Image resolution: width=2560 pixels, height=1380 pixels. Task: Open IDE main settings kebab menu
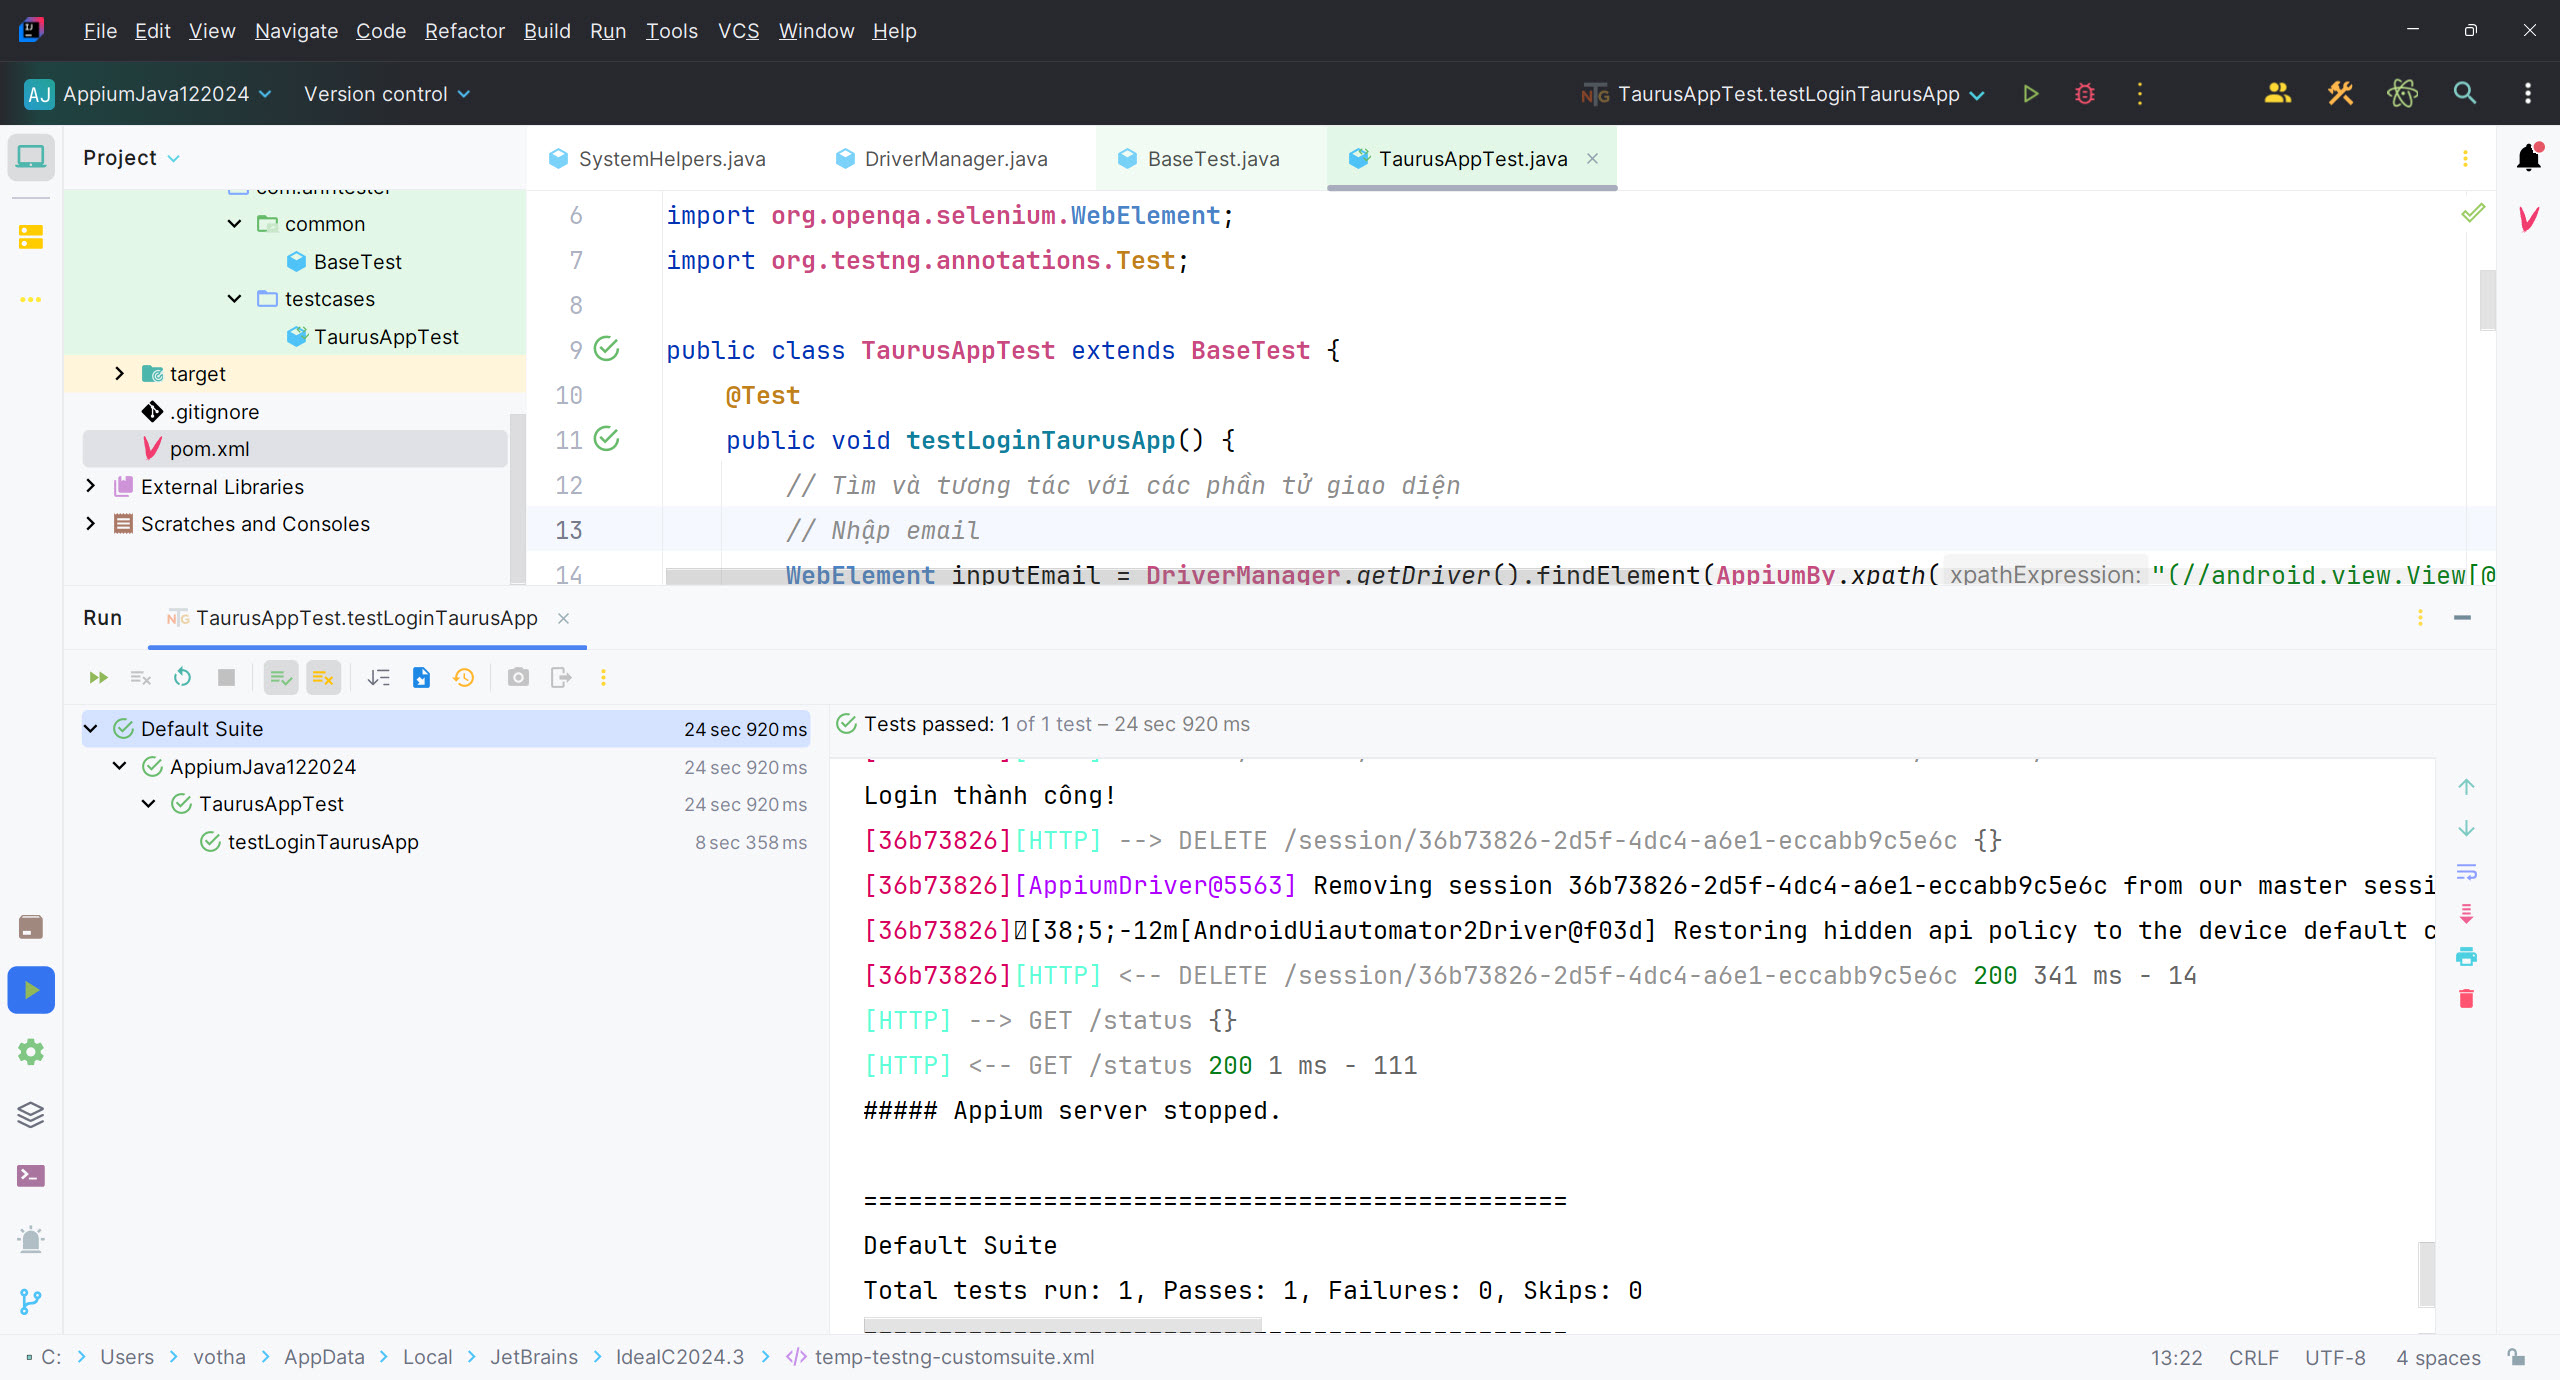click(2528, 94)
